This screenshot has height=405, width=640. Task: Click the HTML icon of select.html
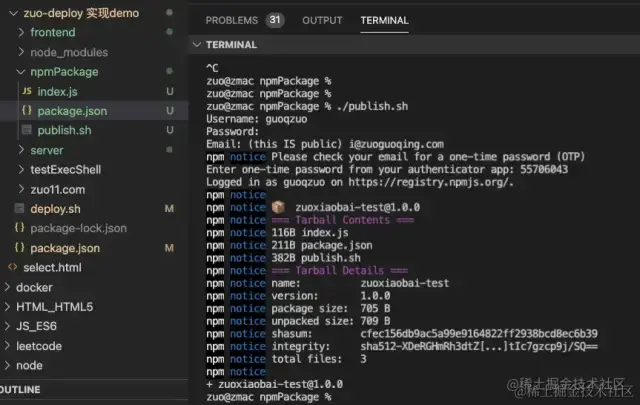click(13, 267)
